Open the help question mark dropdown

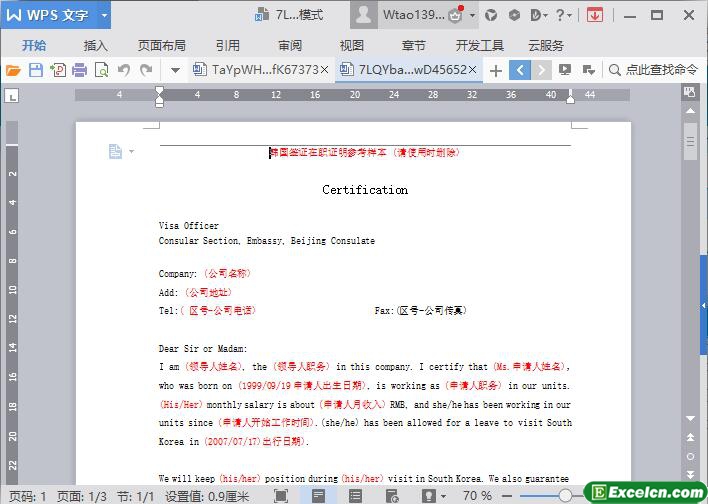pyautogui.click(x=563, y=15)
